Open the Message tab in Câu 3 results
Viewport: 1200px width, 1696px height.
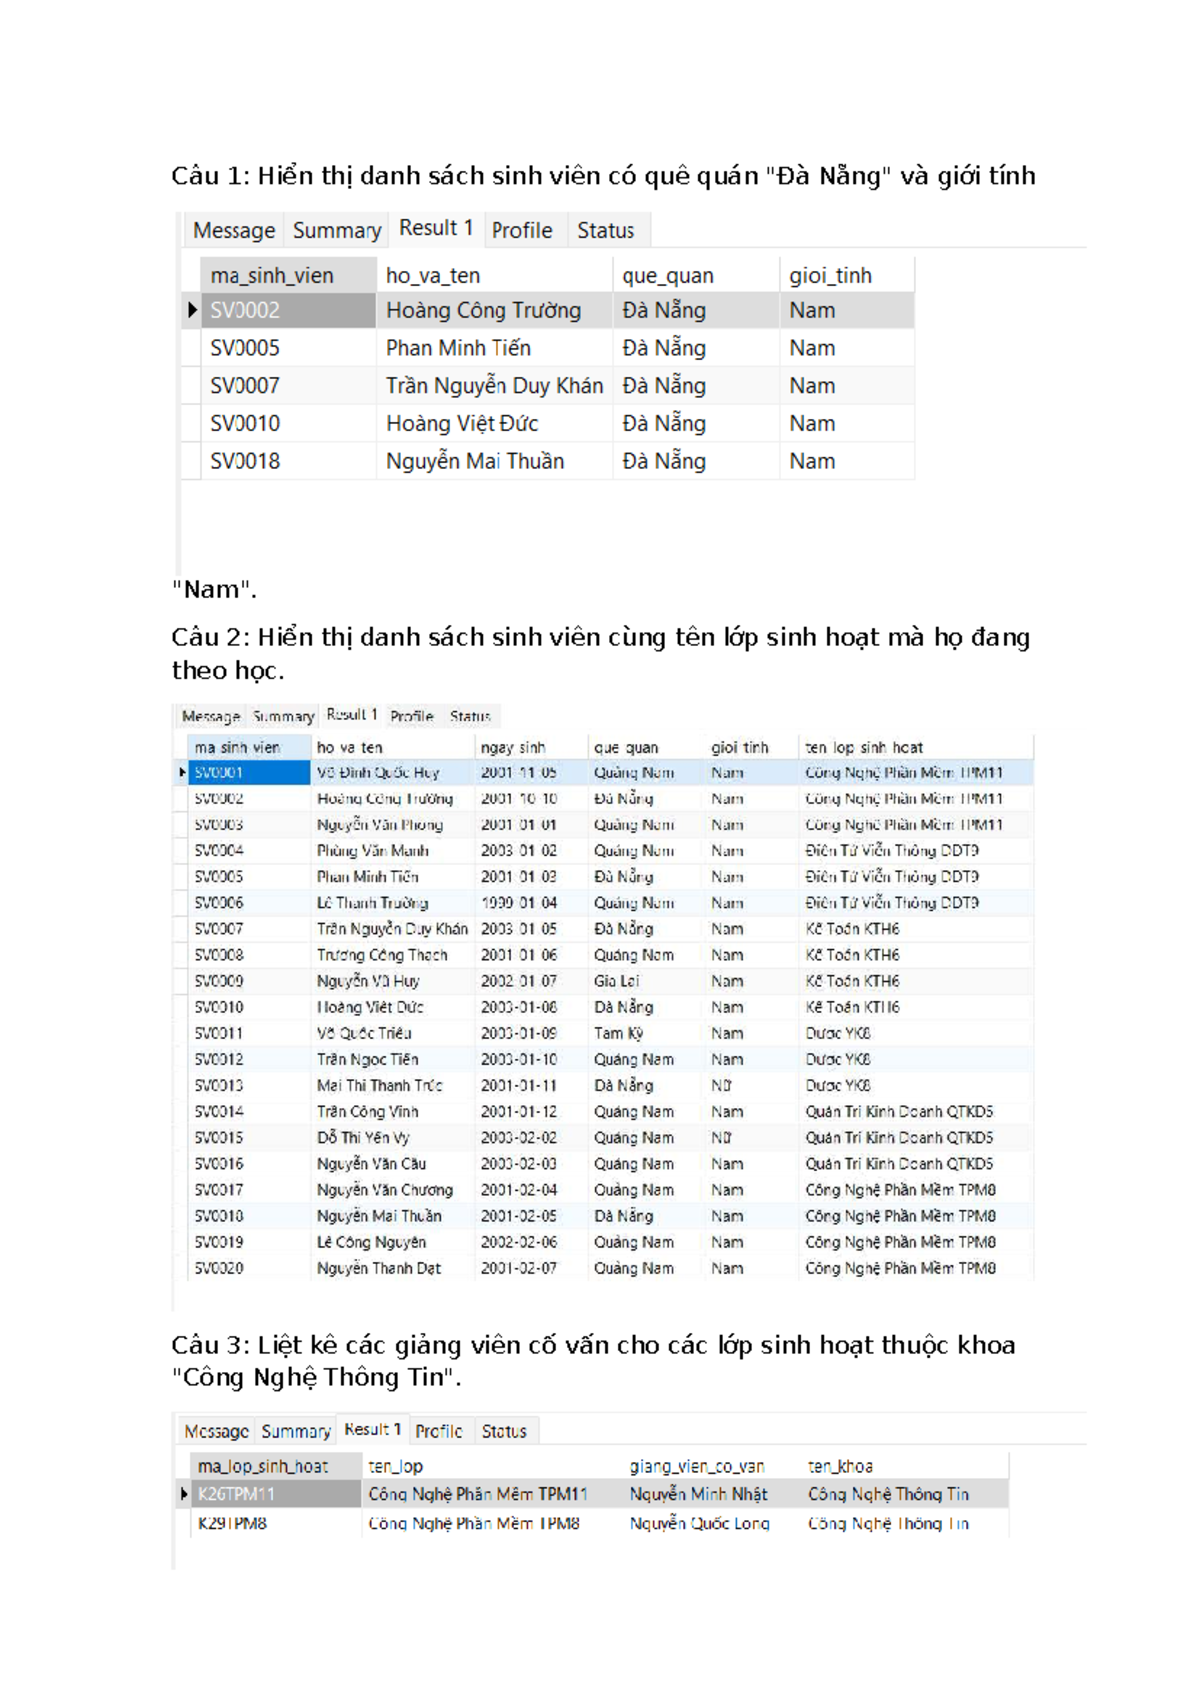click(x=217, y=1431)
